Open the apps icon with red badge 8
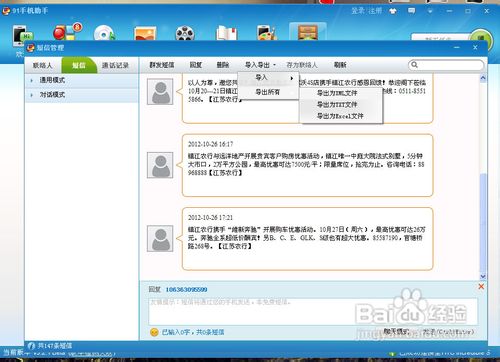 point(67,32)
